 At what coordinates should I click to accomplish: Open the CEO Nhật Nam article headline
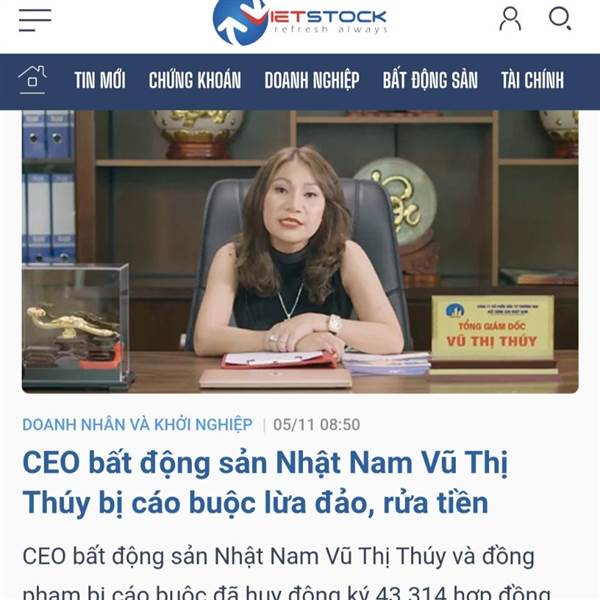[x=265, y=483]
